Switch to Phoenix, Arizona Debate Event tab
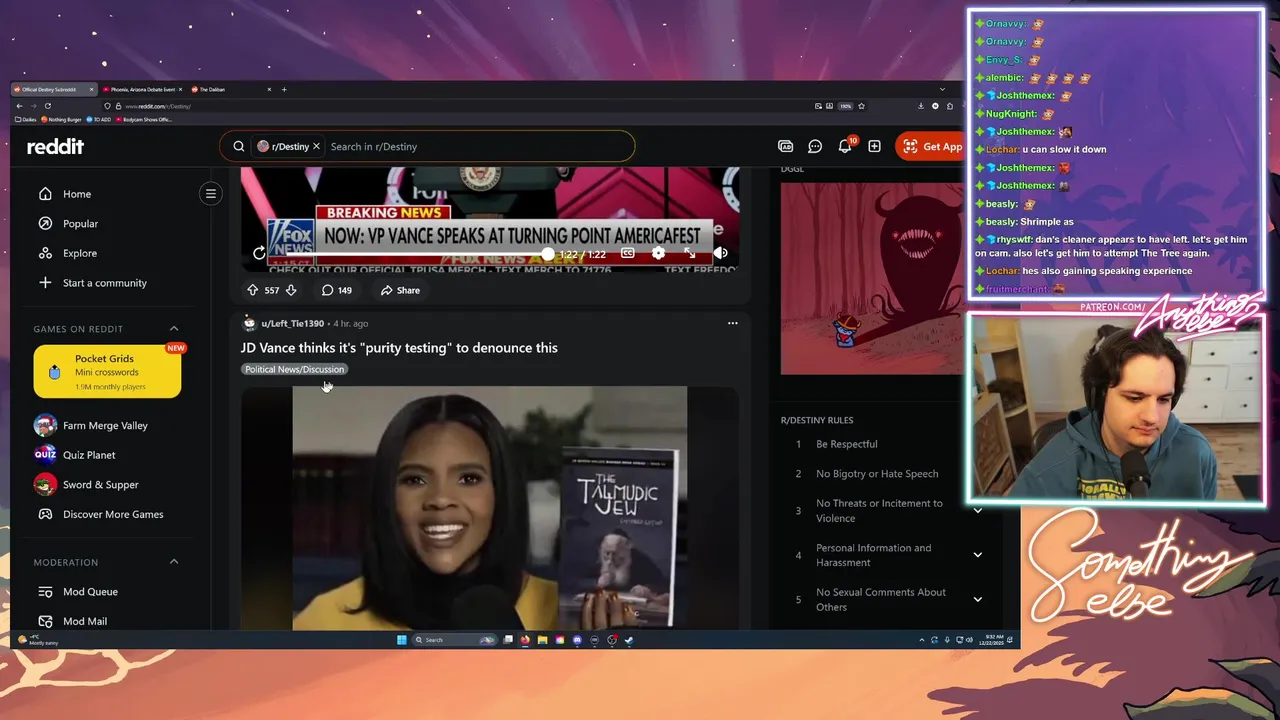1280x720 pixels. 143,89
